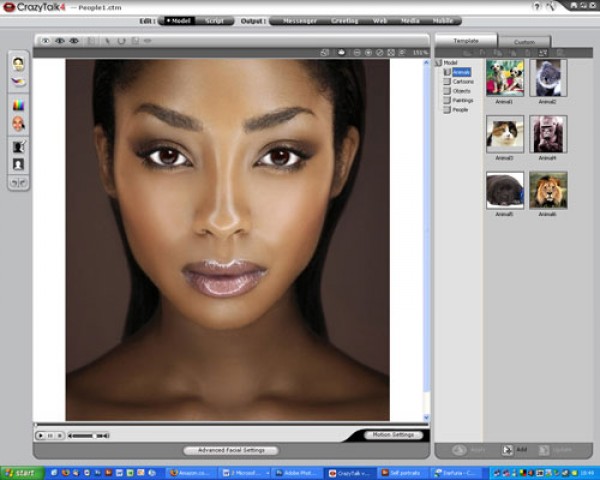Open the Windows Start menu
The width and height of the screenshot is (600, 480).
[x=18, y=472]
